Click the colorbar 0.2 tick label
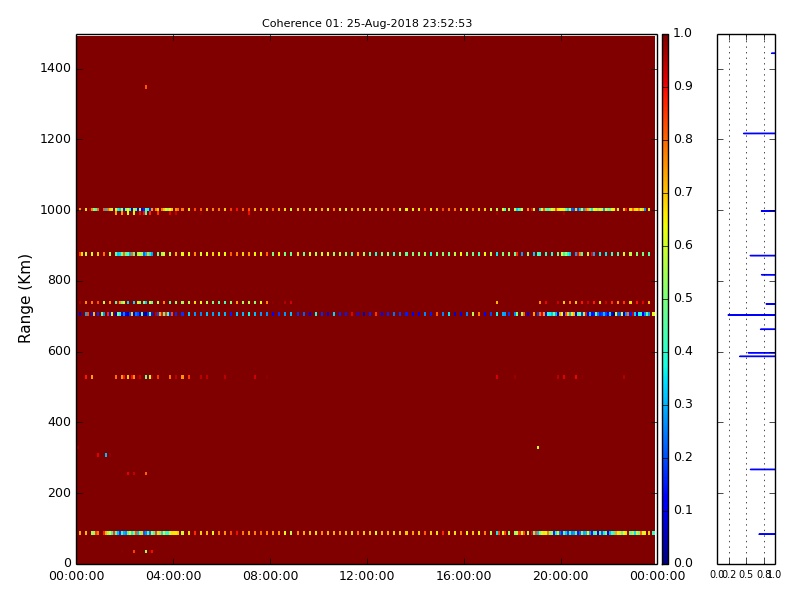Viewport: 800px width, 600px height. [x=683, y=457]
